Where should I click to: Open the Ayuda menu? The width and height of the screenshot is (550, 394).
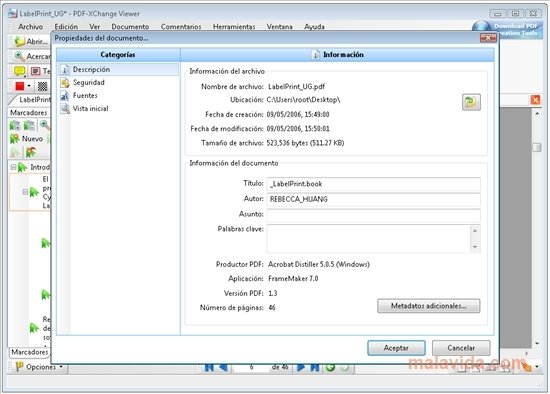click(314, 27)
